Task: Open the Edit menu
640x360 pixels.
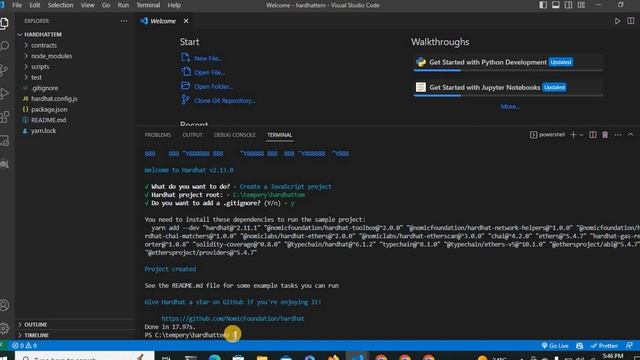Action: pos(35,5)
